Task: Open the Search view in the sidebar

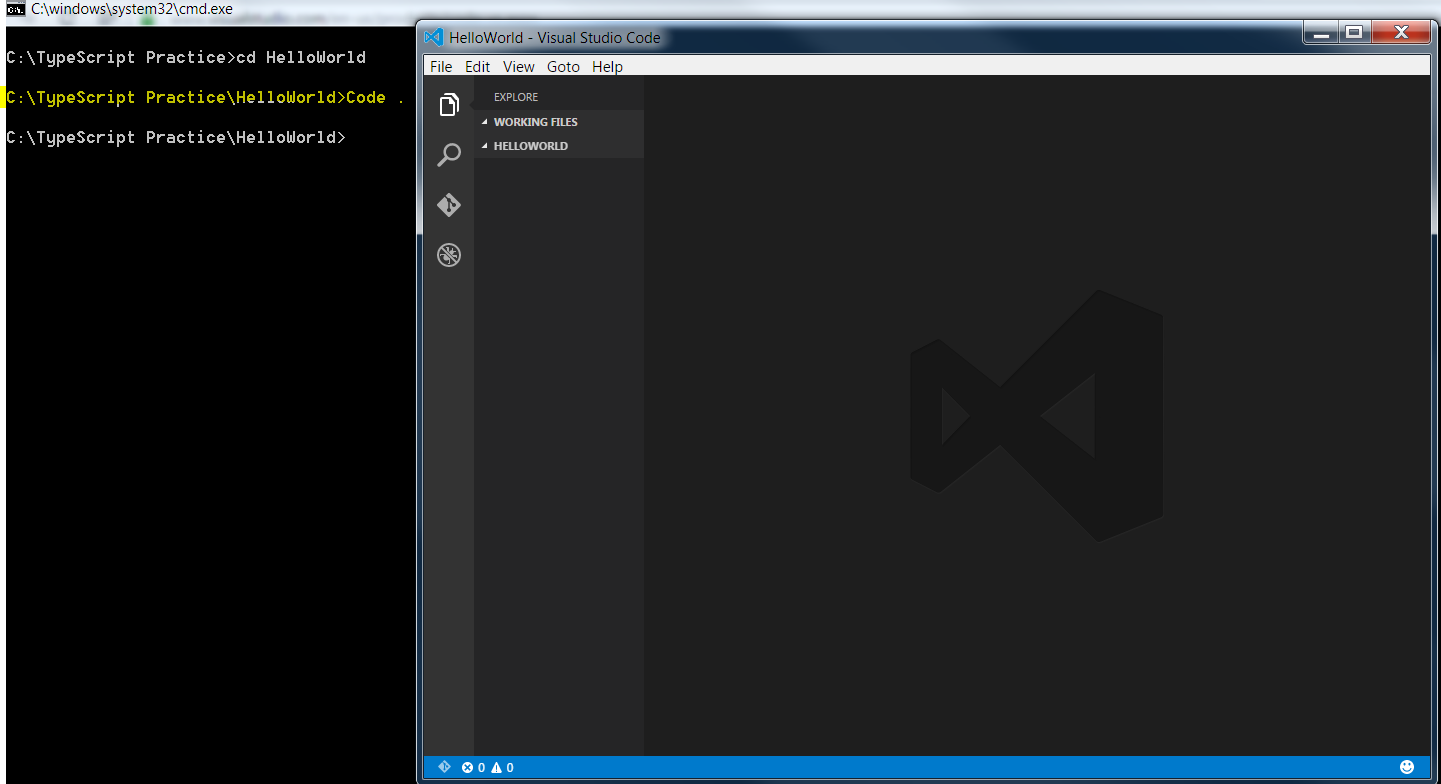Action: click(x=449, y=155)
